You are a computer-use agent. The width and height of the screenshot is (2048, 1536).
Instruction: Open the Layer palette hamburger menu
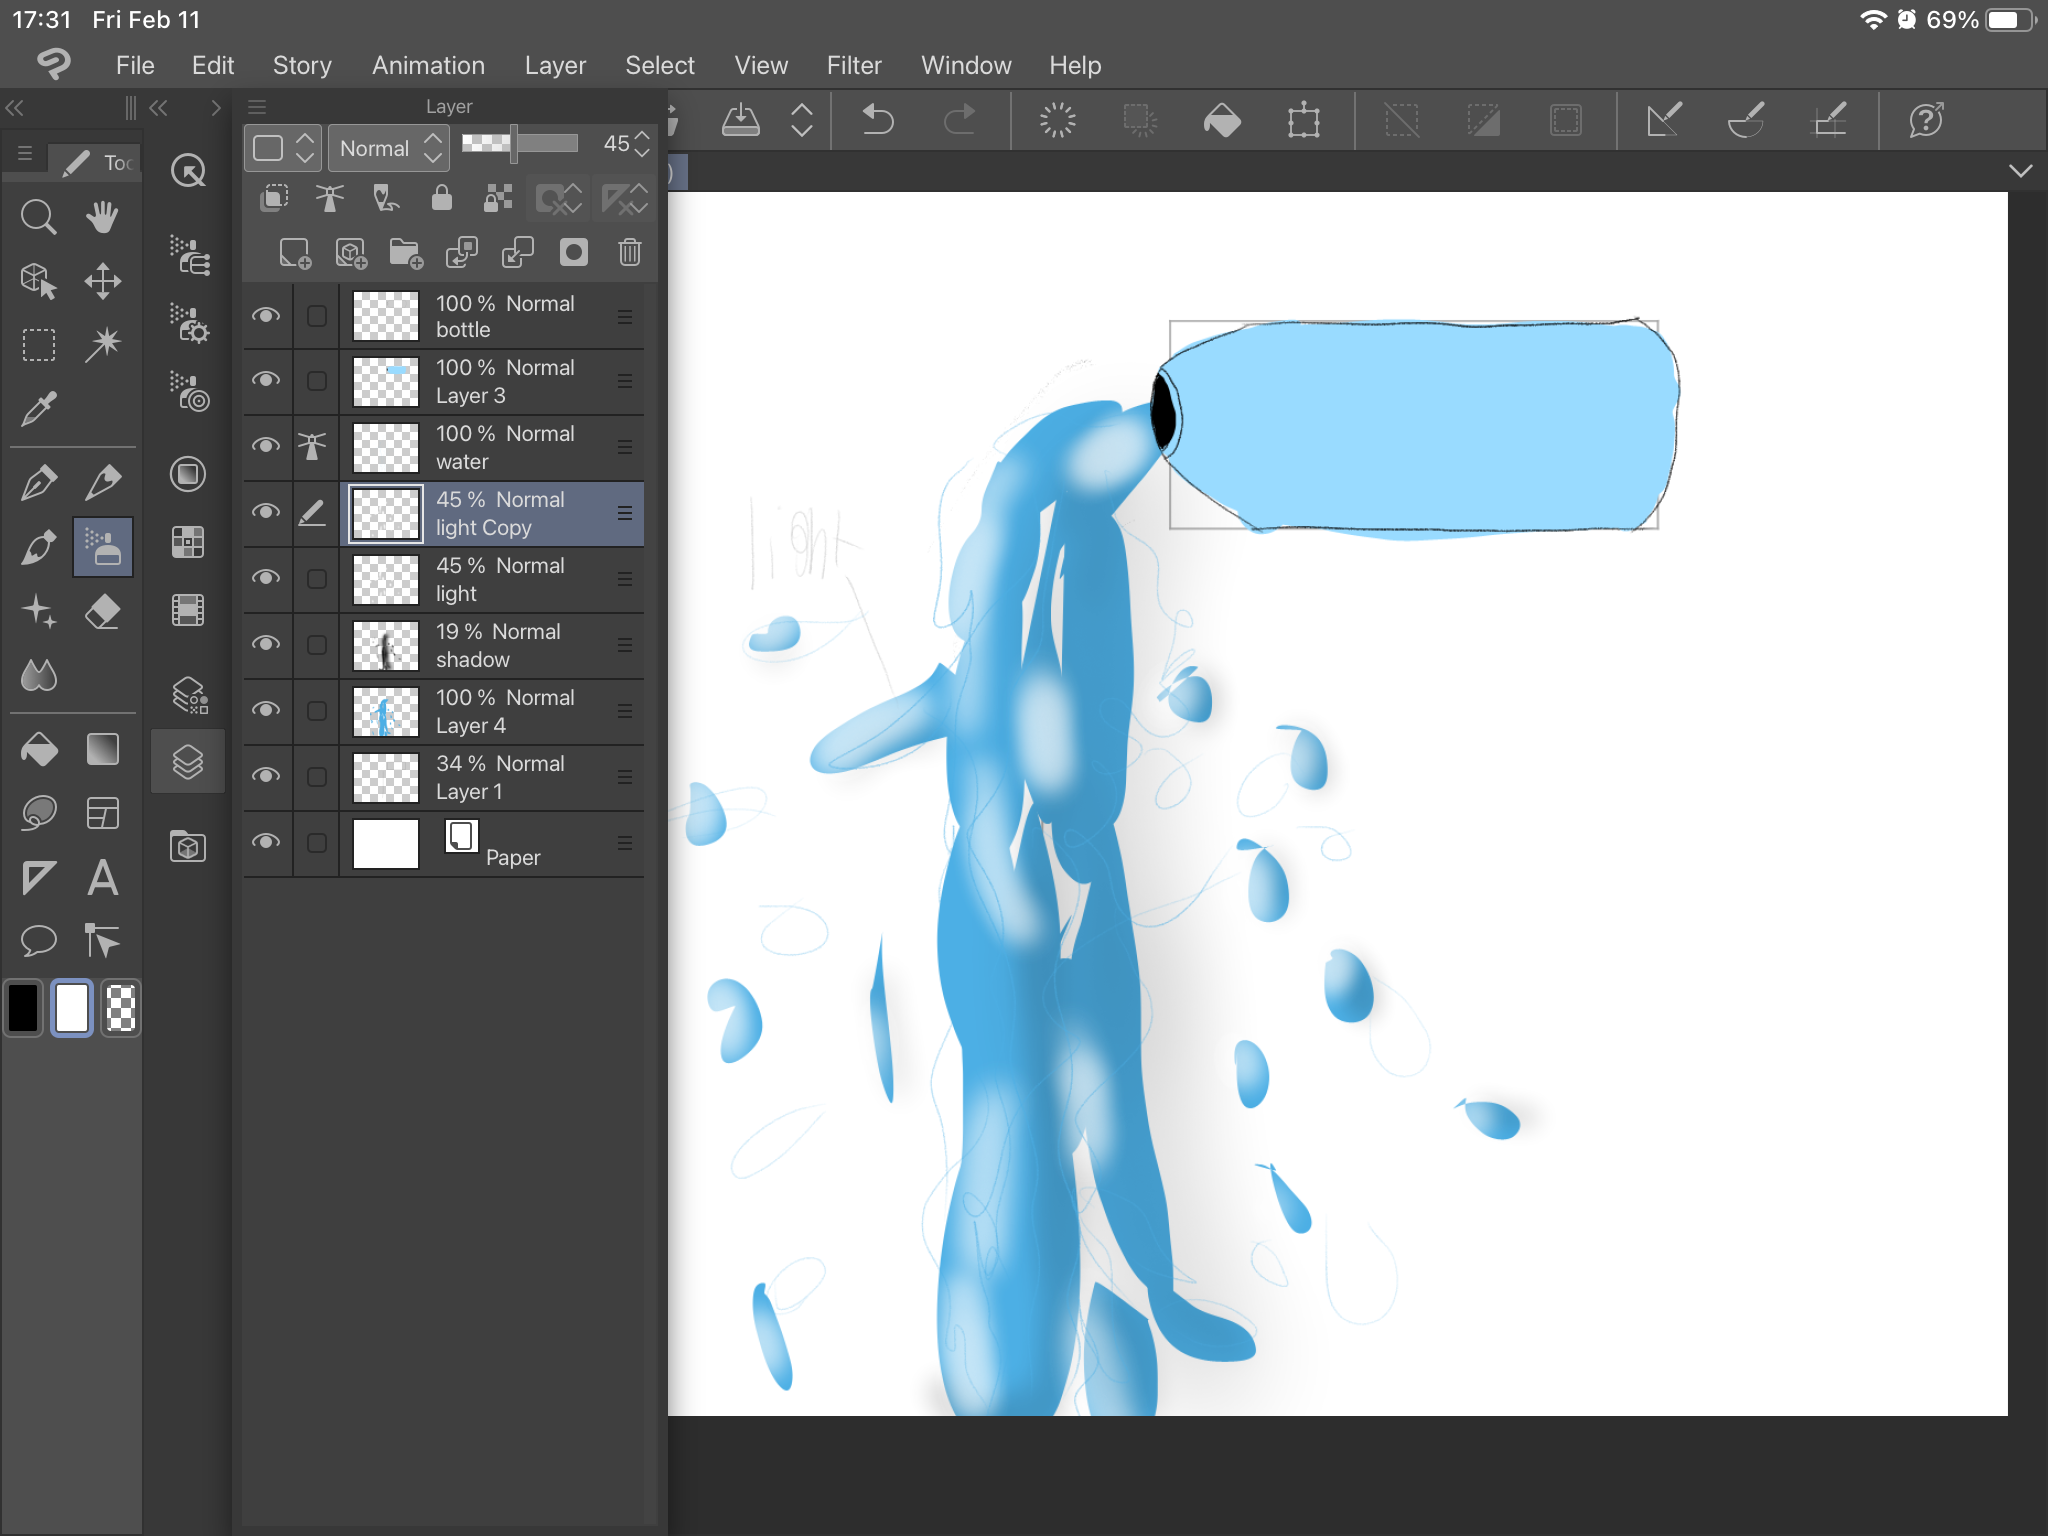tap(257, 106)
